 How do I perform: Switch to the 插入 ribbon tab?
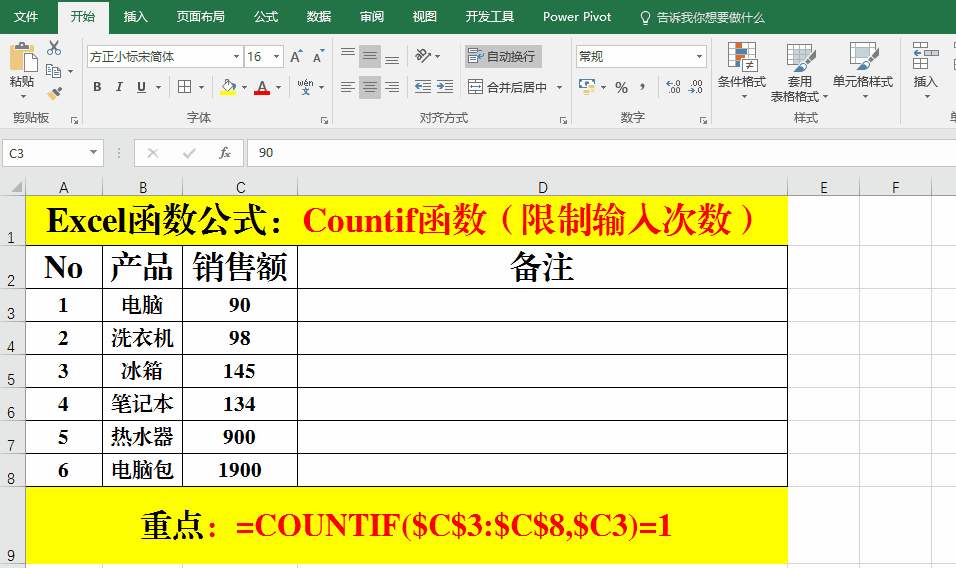(x=135, y=17)
